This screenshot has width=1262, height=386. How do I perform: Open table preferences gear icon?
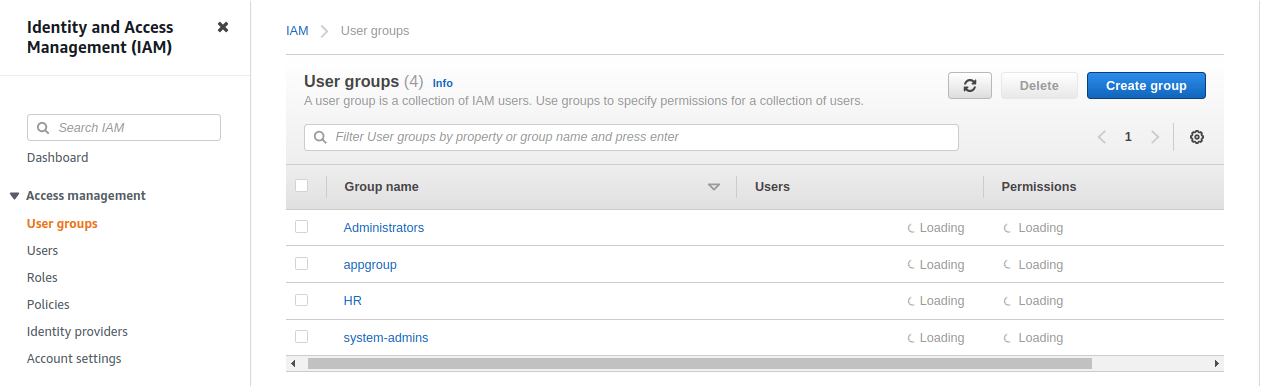coord(1196,137)
